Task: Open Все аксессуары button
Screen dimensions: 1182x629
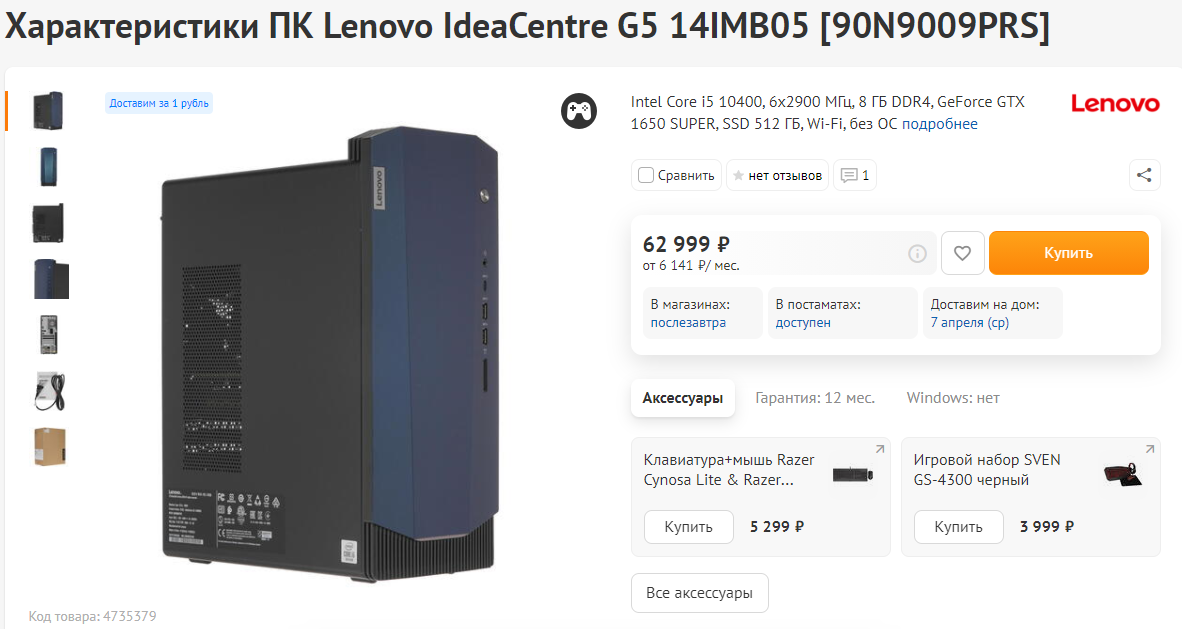Action: click(700, 593)
